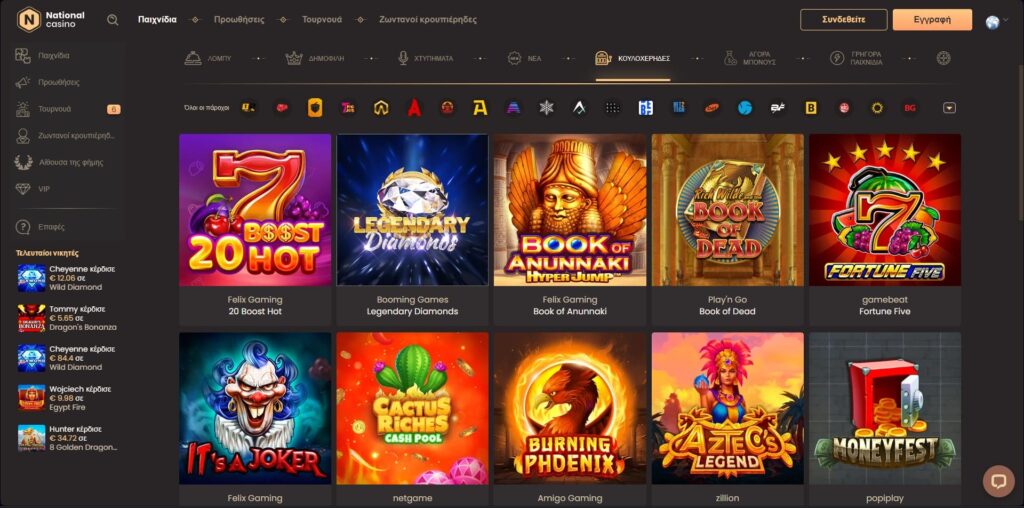Open the Cactus Riches Cash Pool thumbnail
This screenshot has height=508, width=1024.
point(412,408)
